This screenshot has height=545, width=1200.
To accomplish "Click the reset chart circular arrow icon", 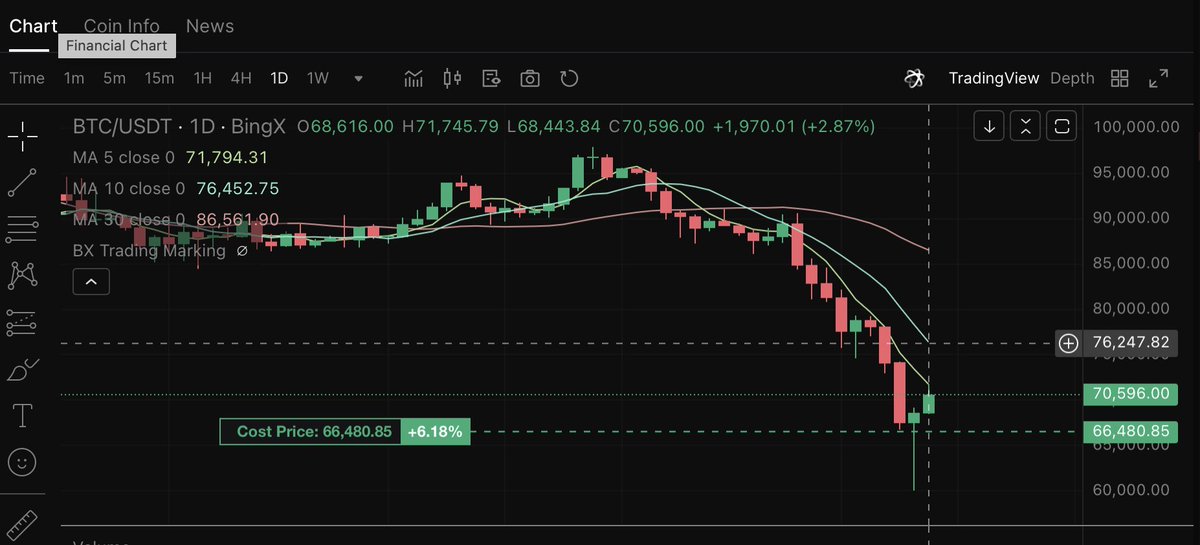I will 569,78.
